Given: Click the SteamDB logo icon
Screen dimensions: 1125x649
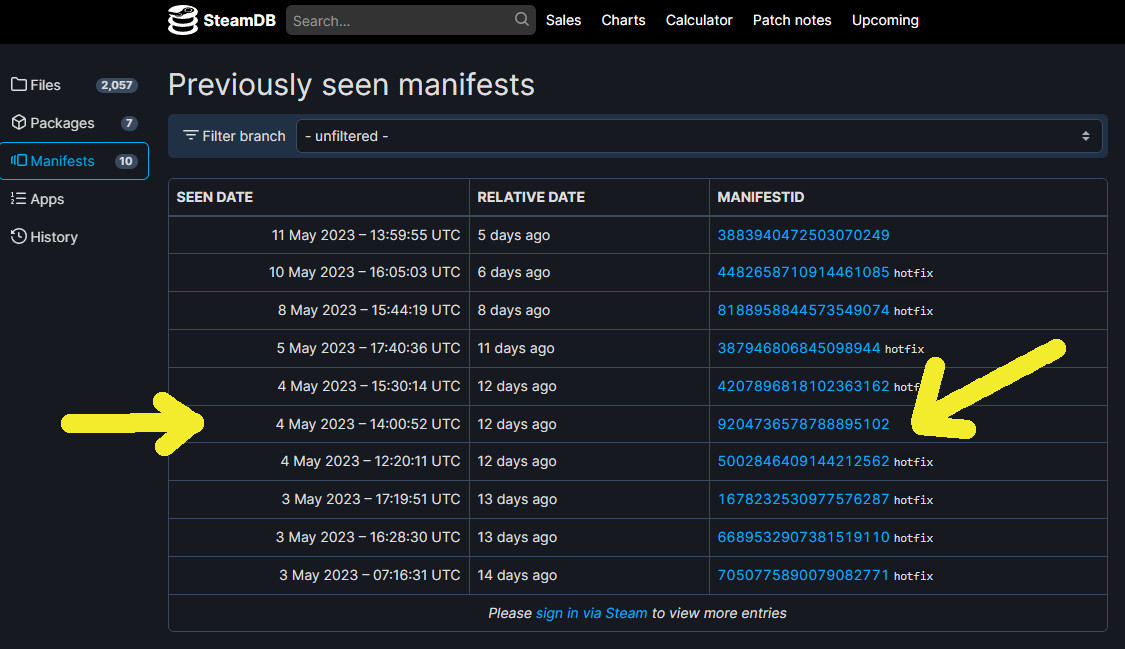Looking at the screenshot, I should point(182,20).
